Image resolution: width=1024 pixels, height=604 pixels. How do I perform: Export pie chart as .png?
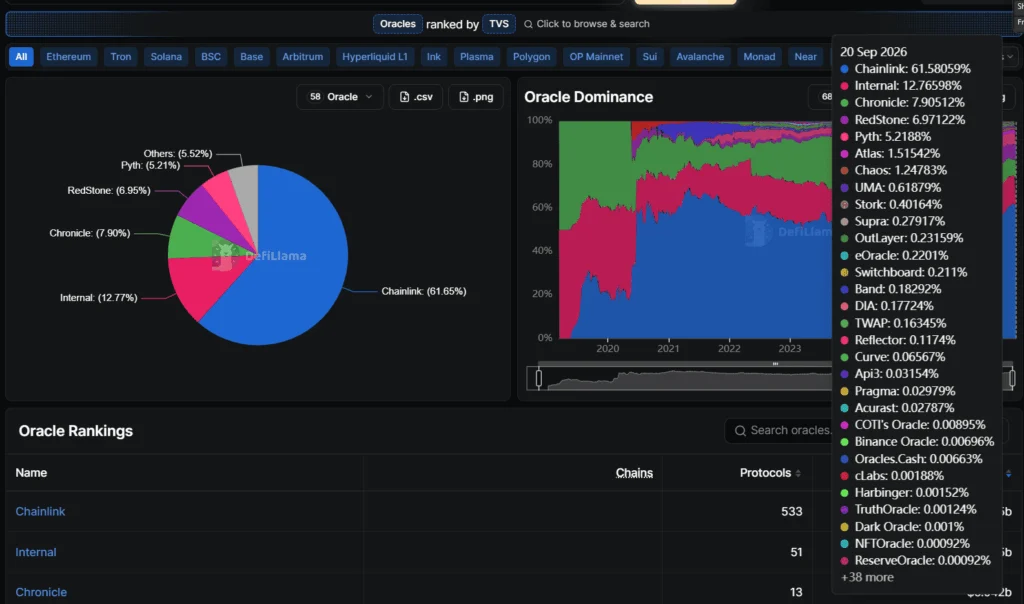pyautogui.click(x=476, y=97)
